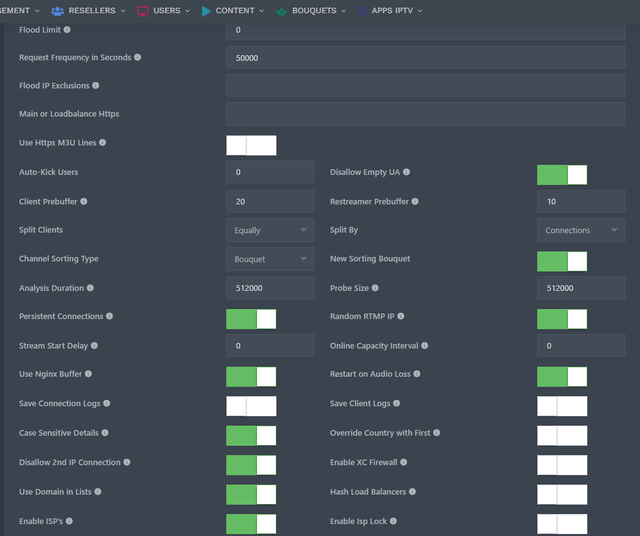640x536 pixels.
Task: Open Split By Connections dropdown
Action: click(x=581, y=230)
